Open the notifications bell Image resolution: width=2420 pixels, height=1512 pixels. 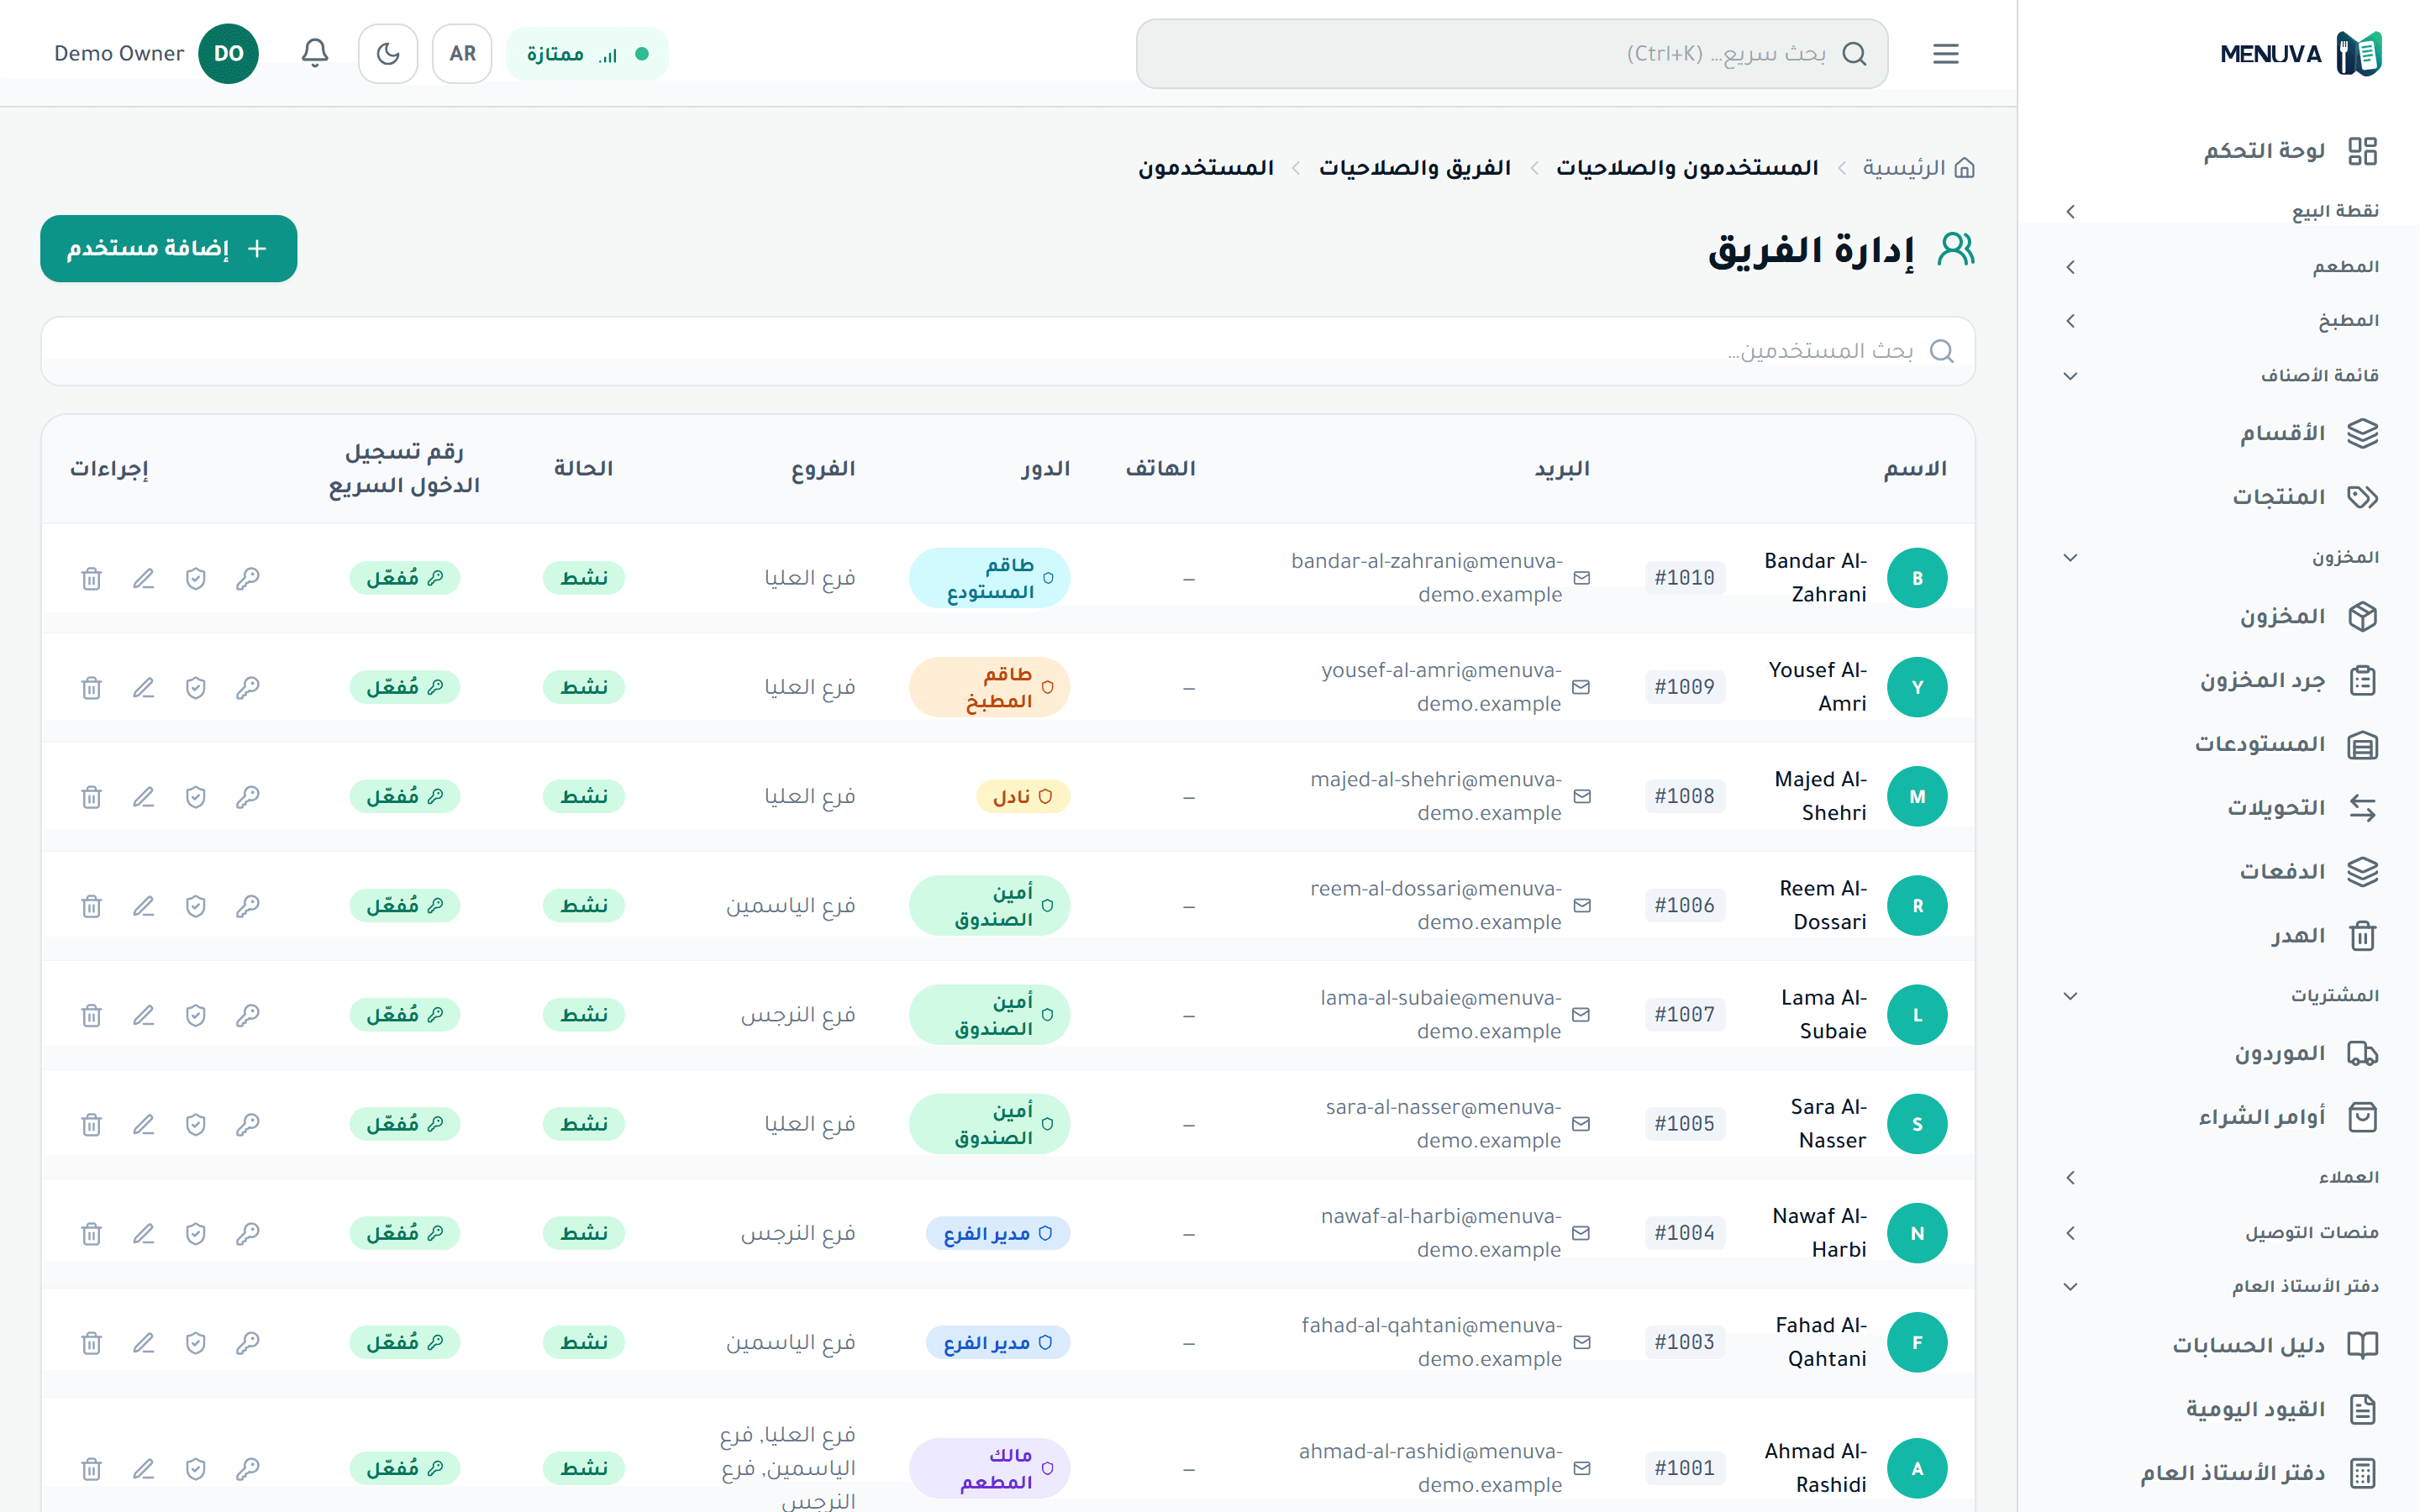click(x=315, y=53)
